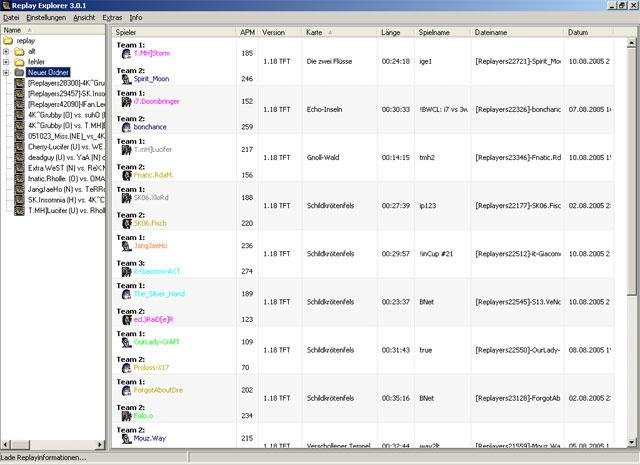Sort tree by the Name header
Screen dimensions: 640x465
[53, 30]
